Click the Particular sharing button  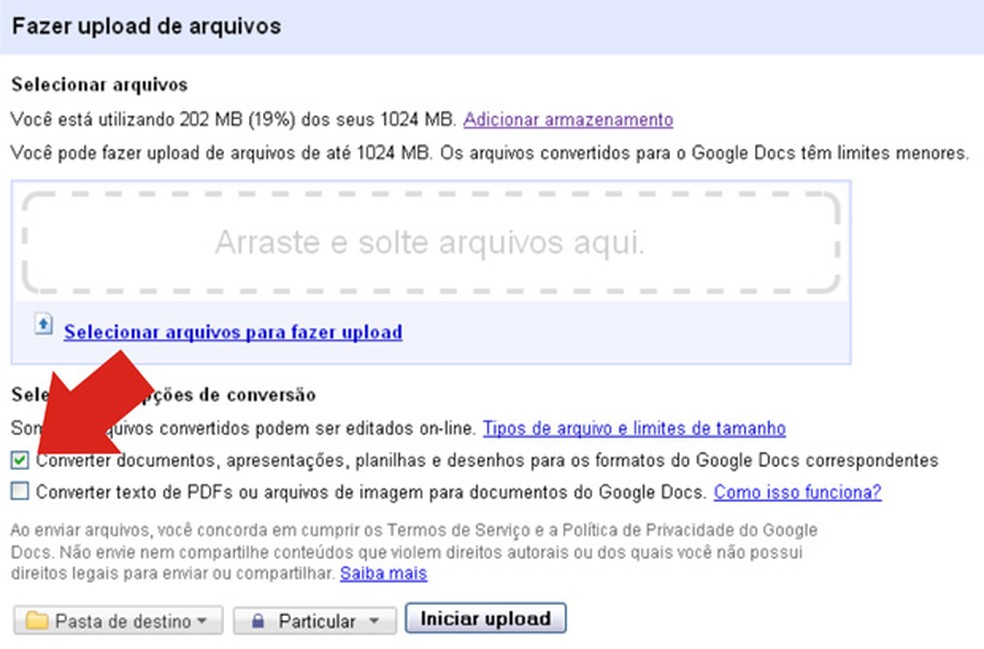tap(313, 618)
